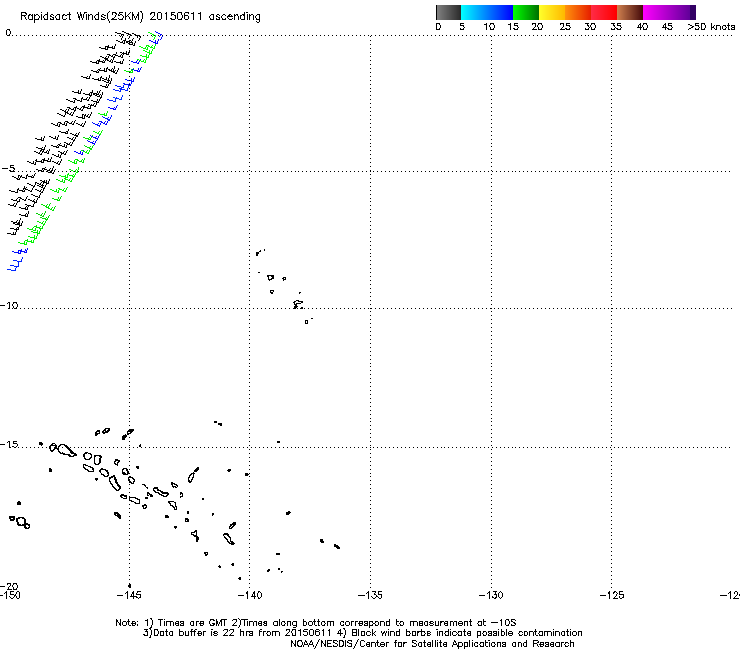Click the brown 35-40 knots legend segment
The image size is (740, 650).
point(630,12)
